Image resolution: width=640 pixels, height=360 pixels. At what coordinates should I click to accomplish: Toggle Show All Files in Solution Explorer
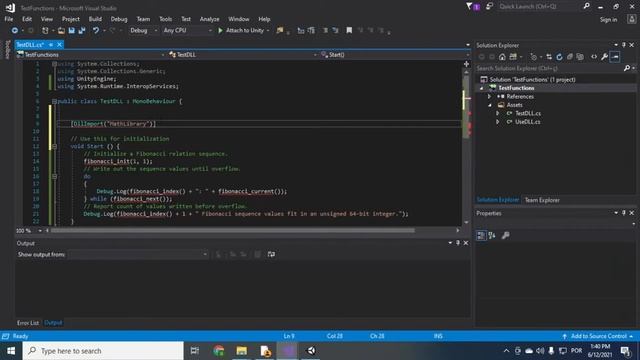click(x=580, y=57)
